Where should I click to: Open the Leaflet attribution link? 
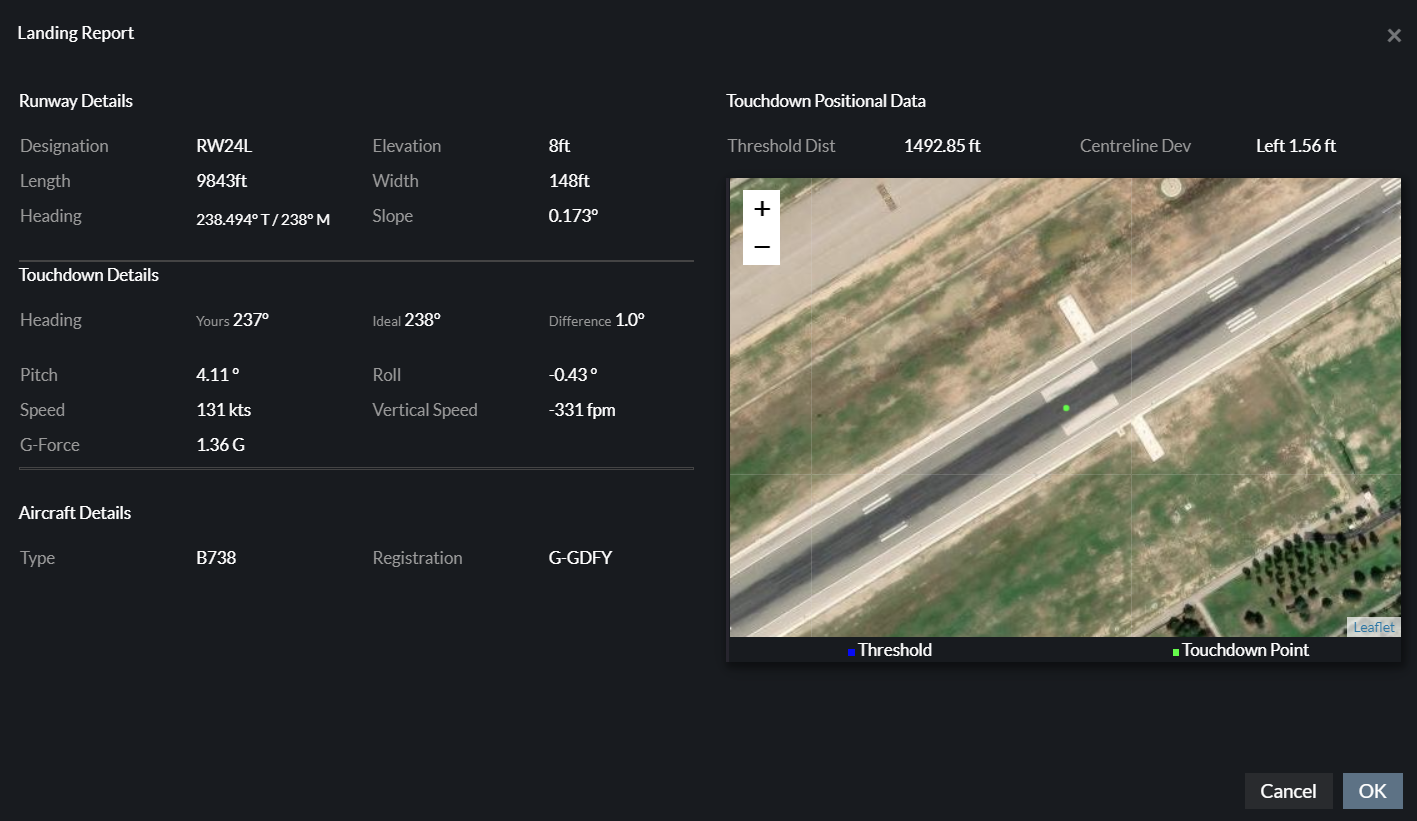(x=1373, y=627)
